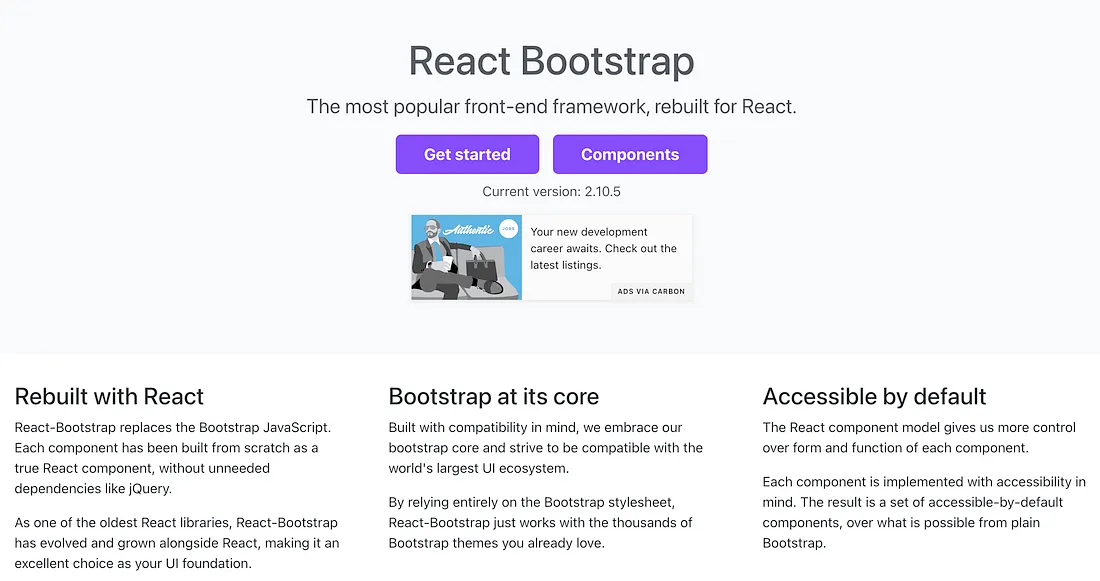Click paragraph starting "Built with compatibility in mind"
1100x581 pixels.
pos(545,447)
